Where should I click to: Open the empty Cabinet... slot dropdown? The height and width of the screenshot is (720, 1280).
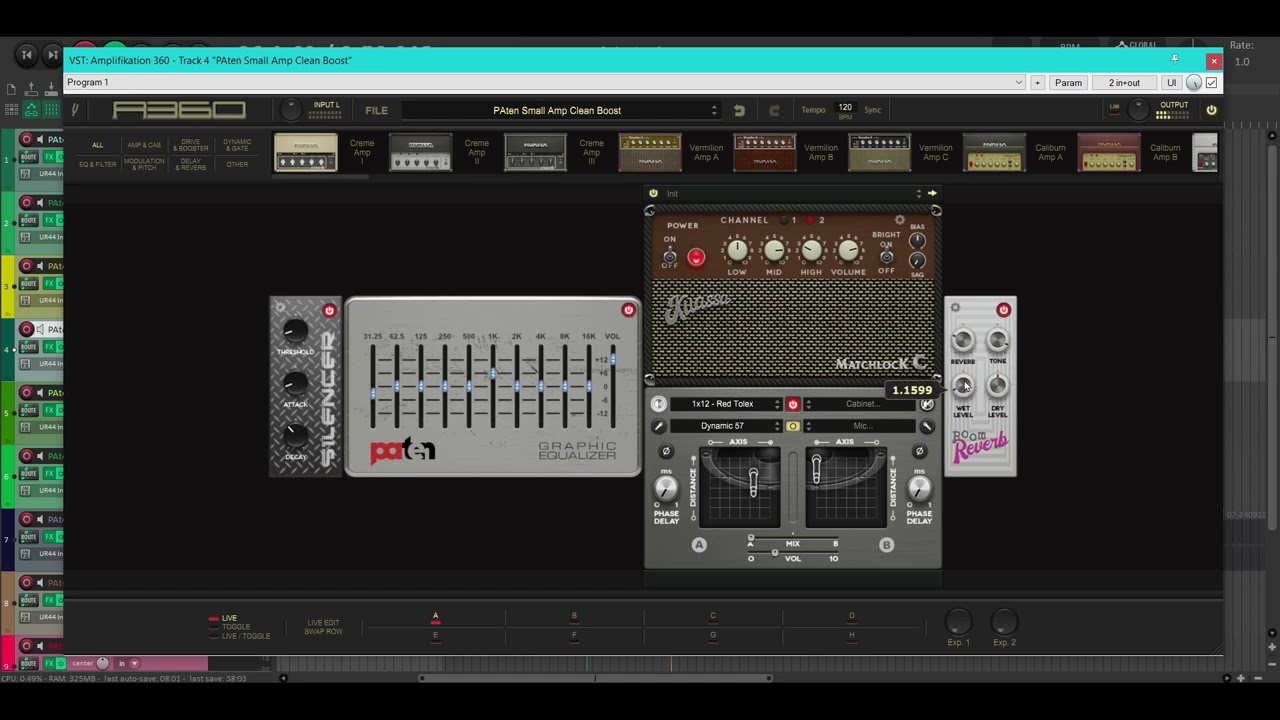coord(862,404)
